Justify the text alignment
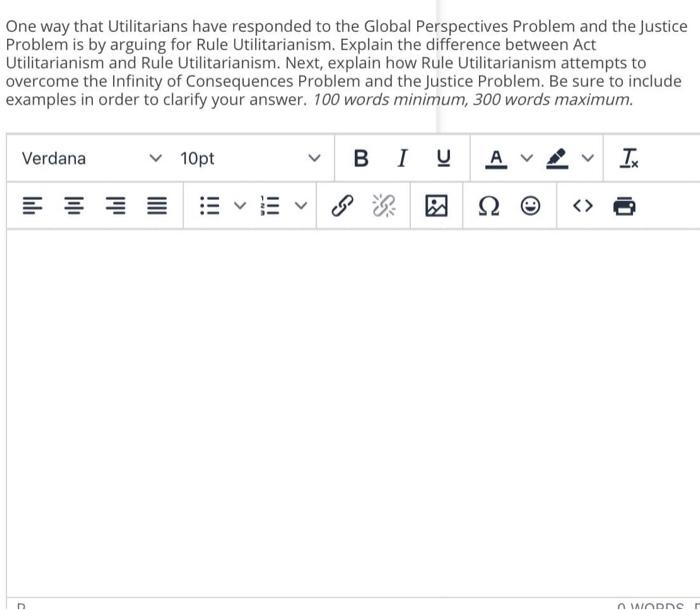 coord(157,206)
